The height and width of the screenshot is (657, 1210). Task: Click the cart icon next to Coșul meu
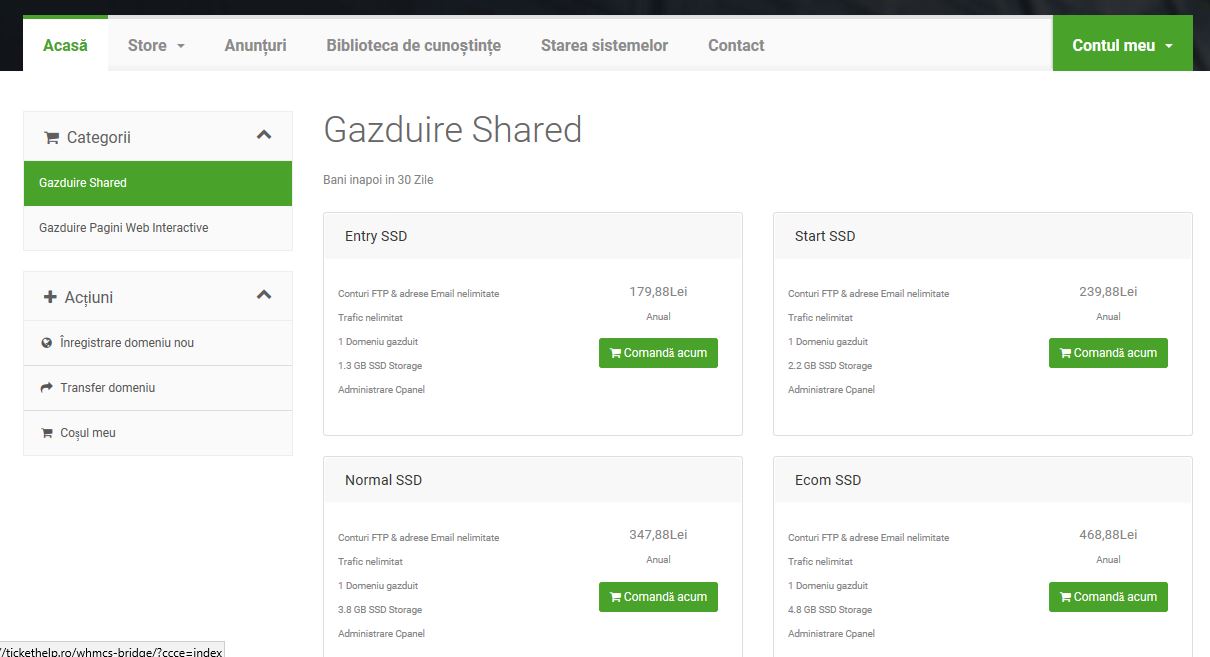coord(46,433)
